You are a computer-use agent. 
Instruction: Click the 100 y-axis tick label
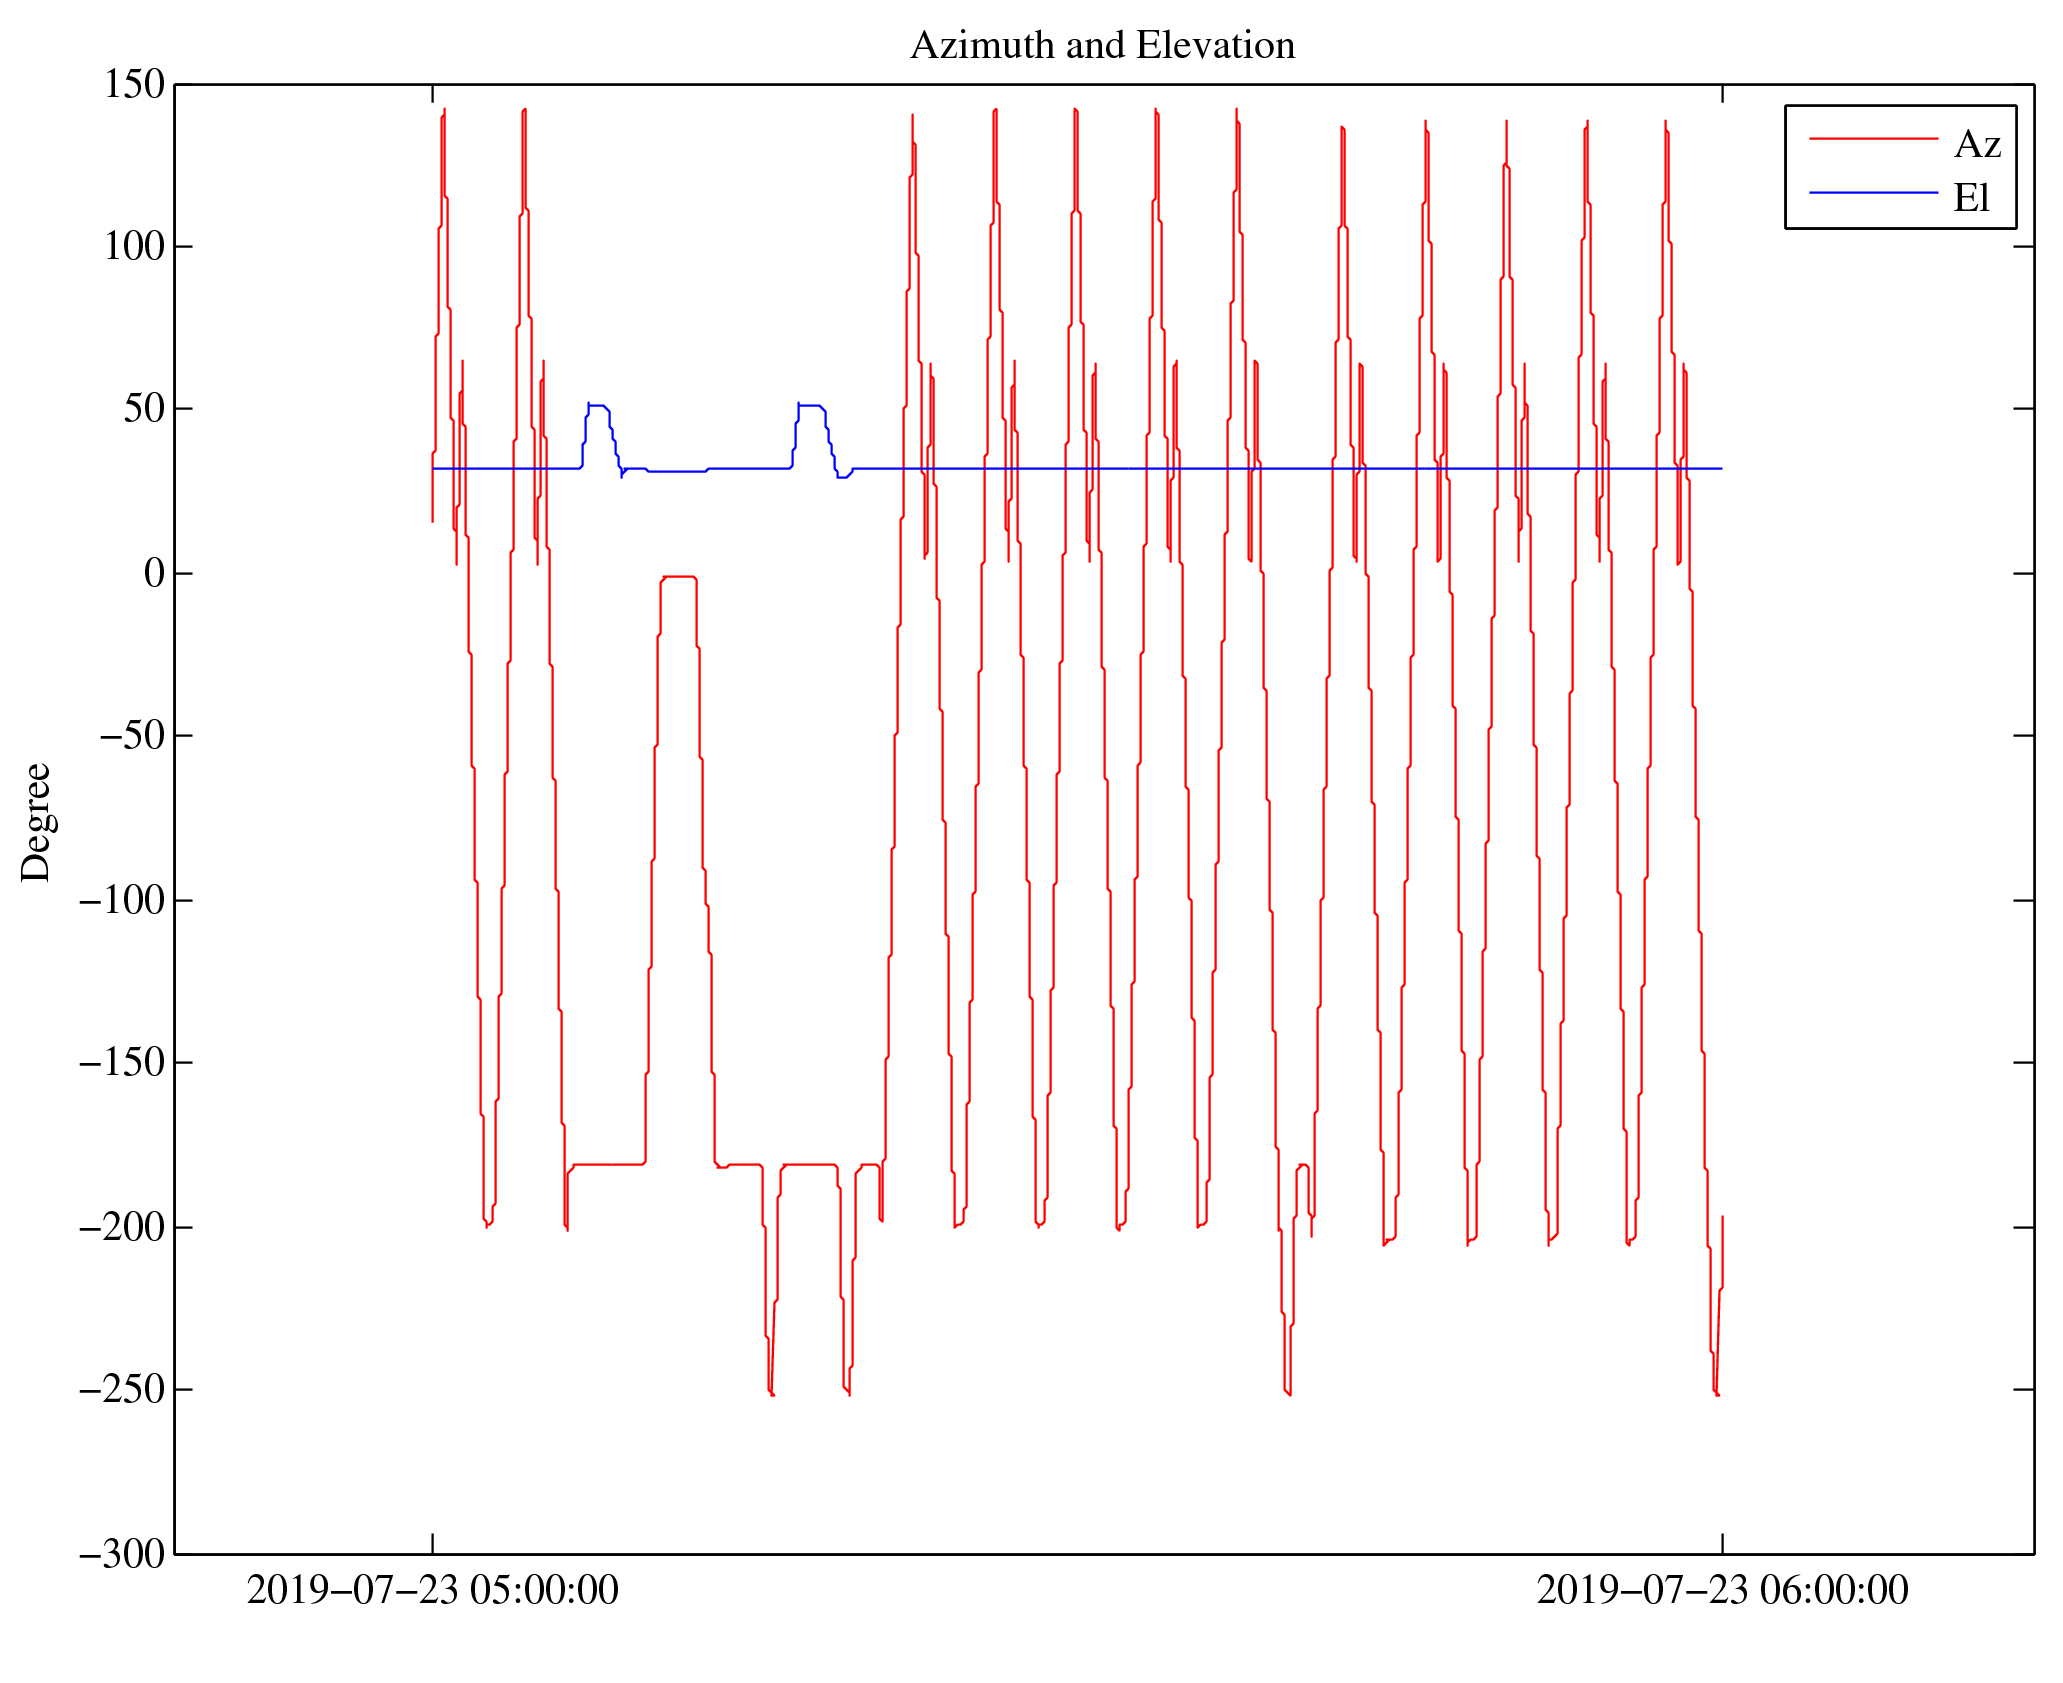(x=134, y=246)
